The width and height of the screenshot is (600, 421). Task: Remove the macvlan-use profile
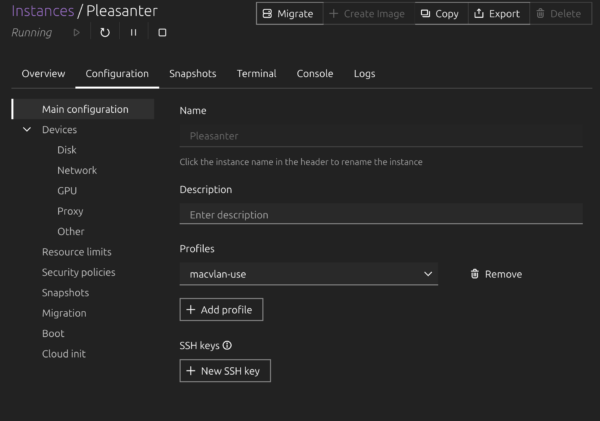[496, 274]
